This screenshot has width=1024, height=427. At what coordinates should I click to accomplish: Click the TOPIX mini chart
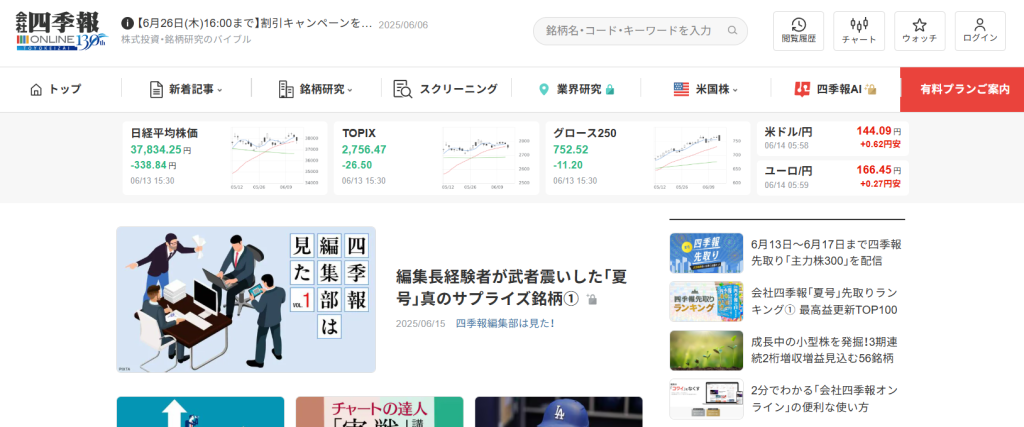click(486, 159)
